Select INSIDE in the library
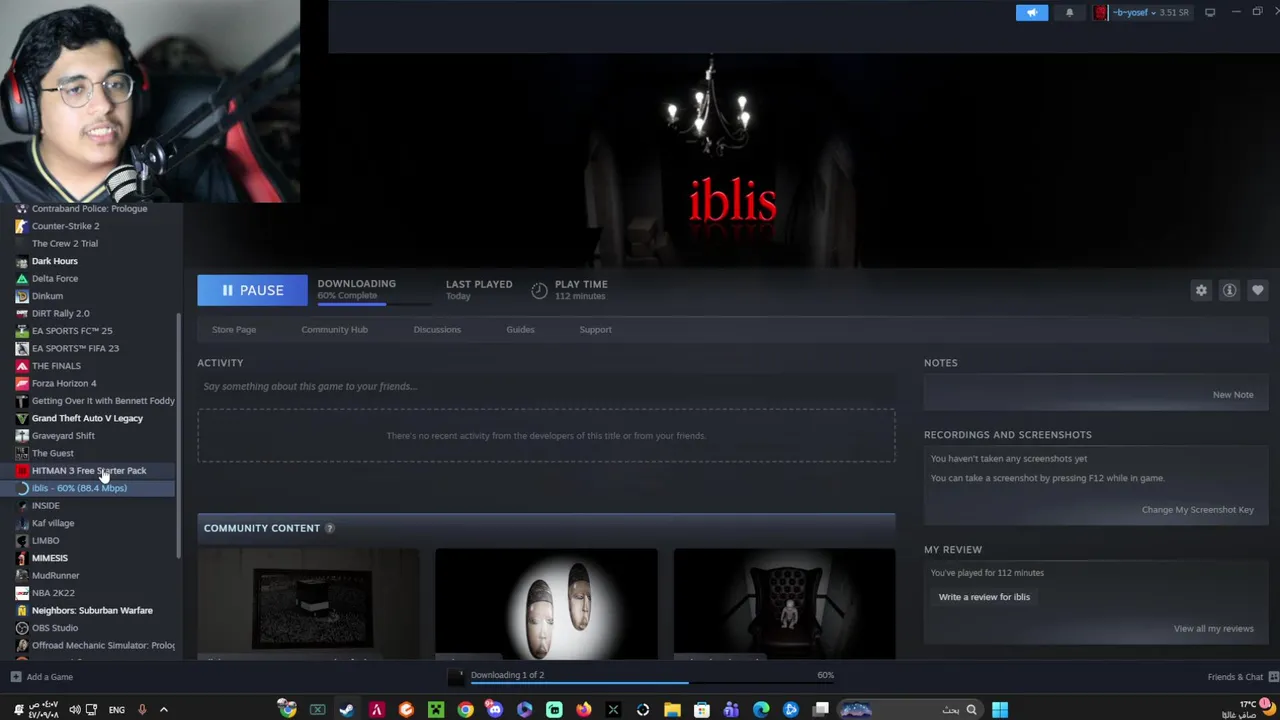1280x720 pixels. (45, 506)
